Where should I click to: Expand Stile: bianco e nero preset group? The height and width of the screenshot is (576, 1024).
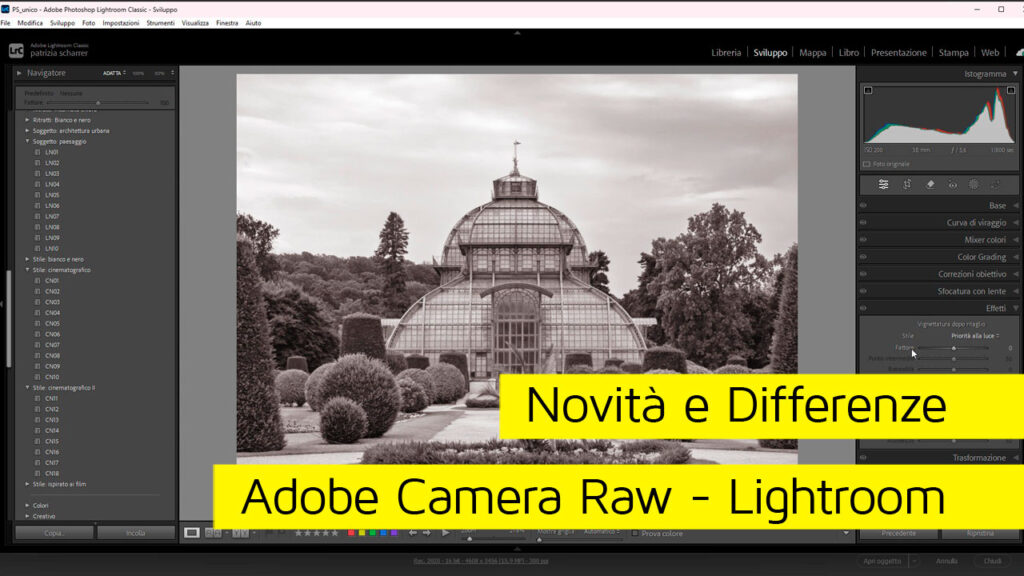(27, 259)
